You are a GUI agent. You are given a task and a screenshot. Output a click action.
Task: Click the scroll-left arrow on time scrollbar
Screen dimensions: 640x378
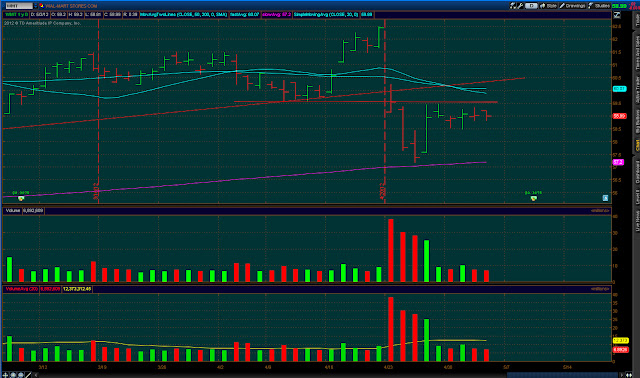point(36,375)
